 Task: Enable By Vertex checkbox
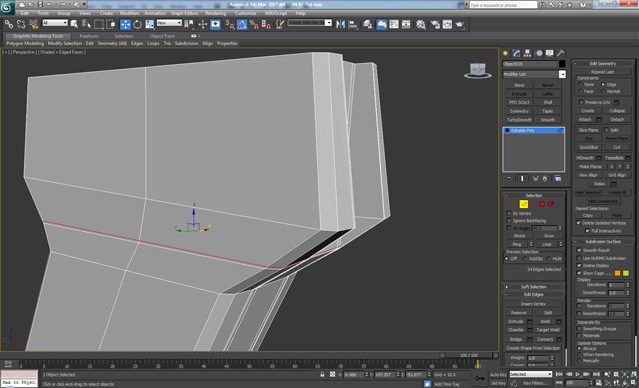point(509,214)
